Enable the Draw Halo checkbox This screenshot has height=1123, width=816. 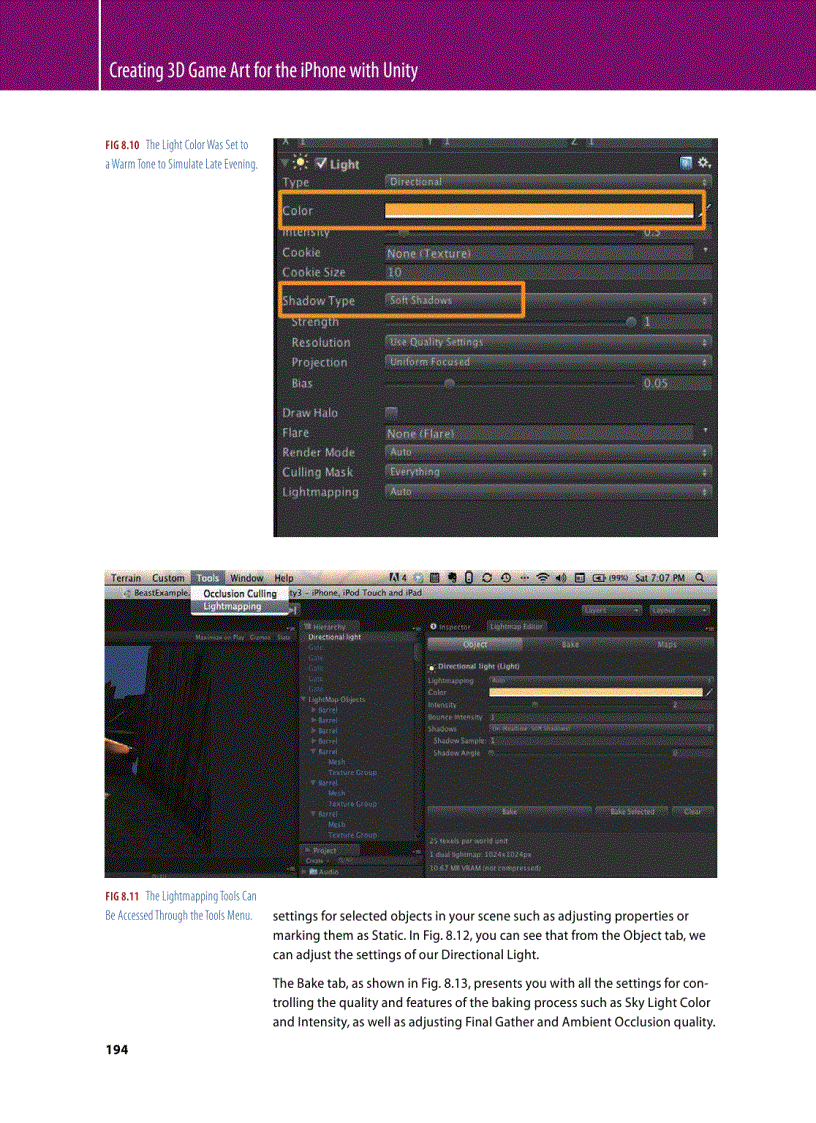[x=391, y=412]
